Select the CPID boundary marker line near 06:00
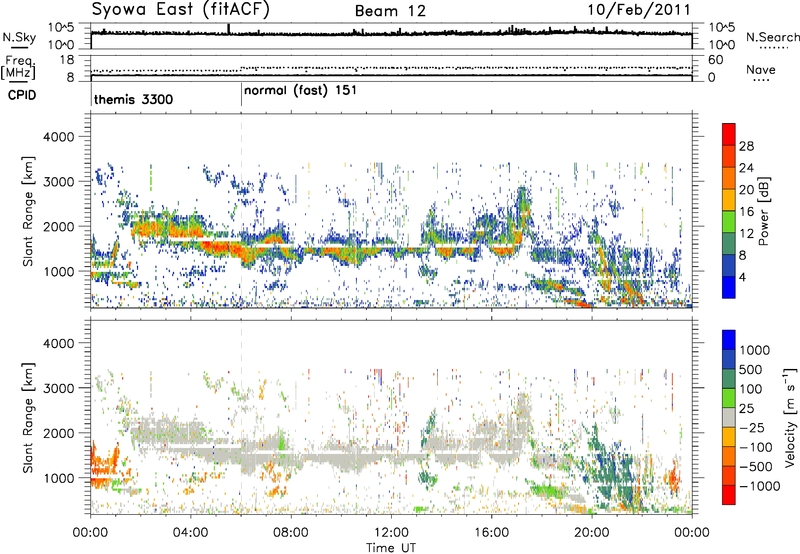 [241, 95]
